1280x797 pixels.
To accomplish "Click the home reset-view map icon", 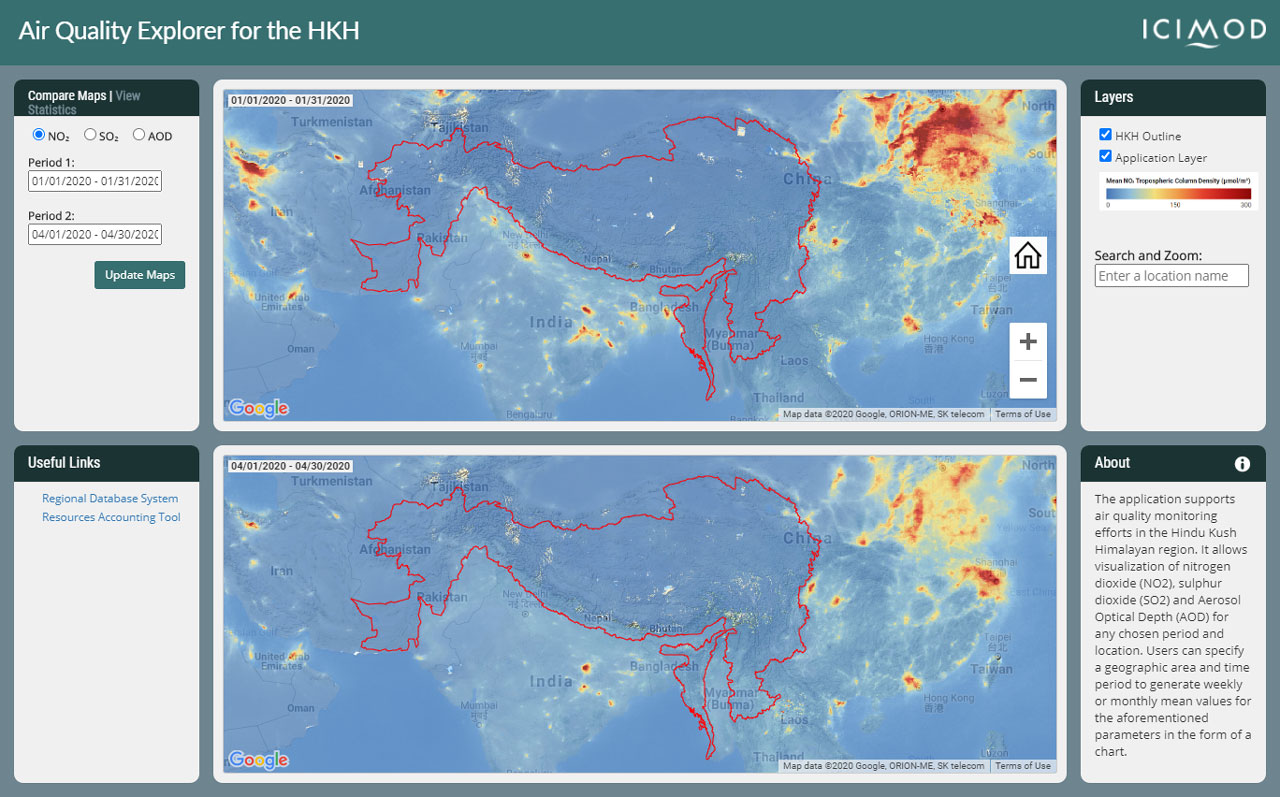I will click(x=1028, y=256).
